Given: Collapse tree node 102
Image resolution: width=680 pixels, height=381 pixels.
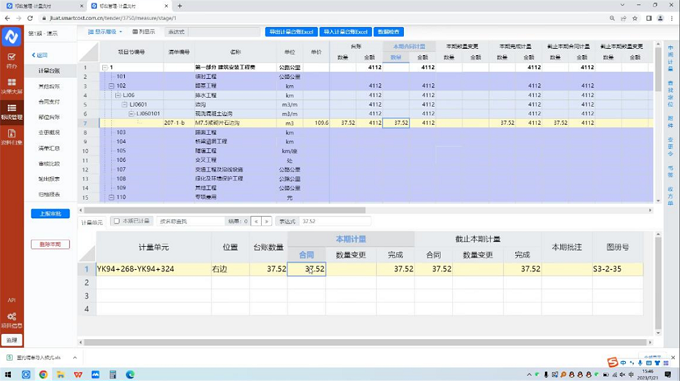Looking at the screenshot, I should coord(111,86).
